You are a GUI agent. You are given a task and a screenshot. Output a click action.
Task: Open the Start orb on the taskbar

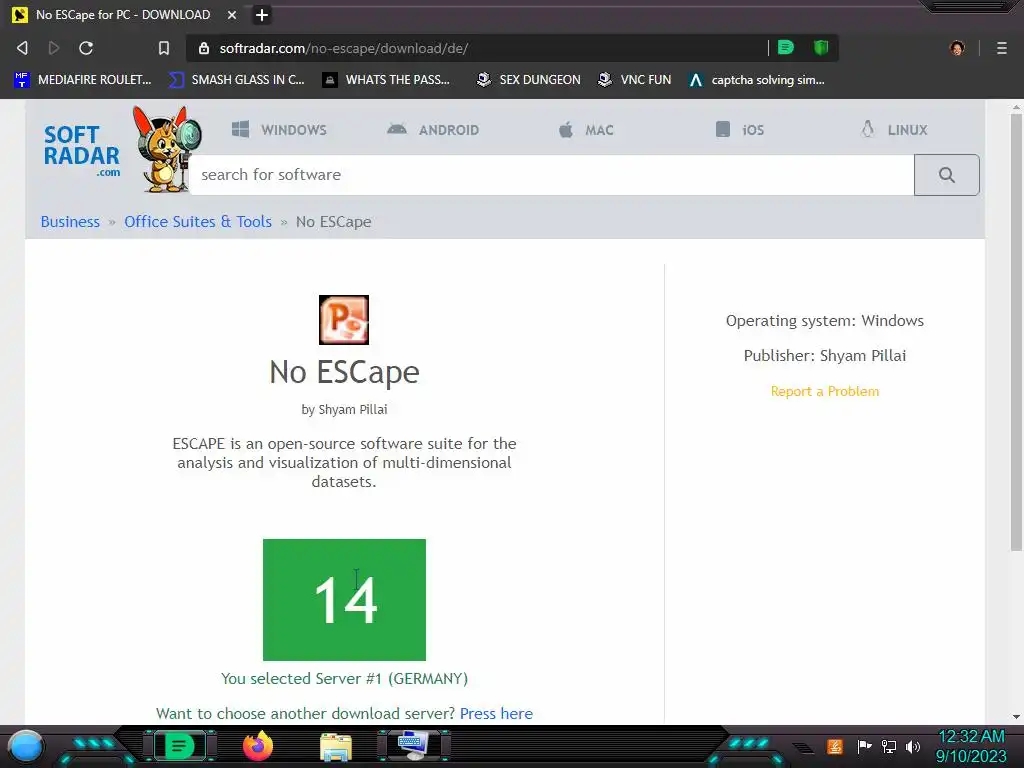[26, 746]
